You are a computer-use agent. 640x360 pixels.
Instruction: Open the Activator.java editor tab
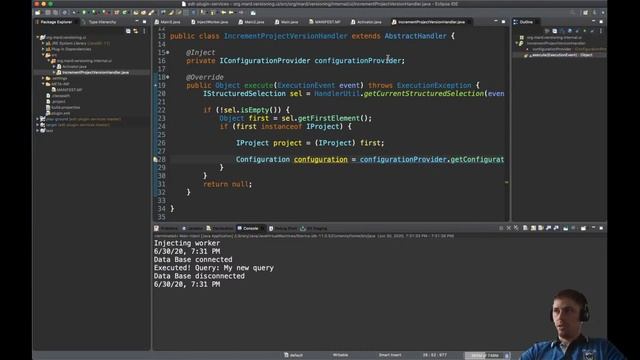click(366, 22)
